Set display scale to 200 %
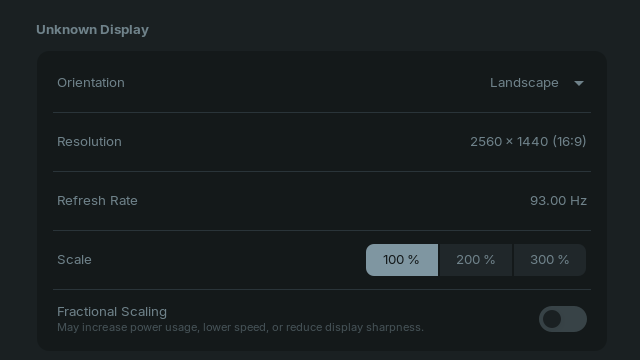This screenshot has width=640, height=360. coord(476,260)
